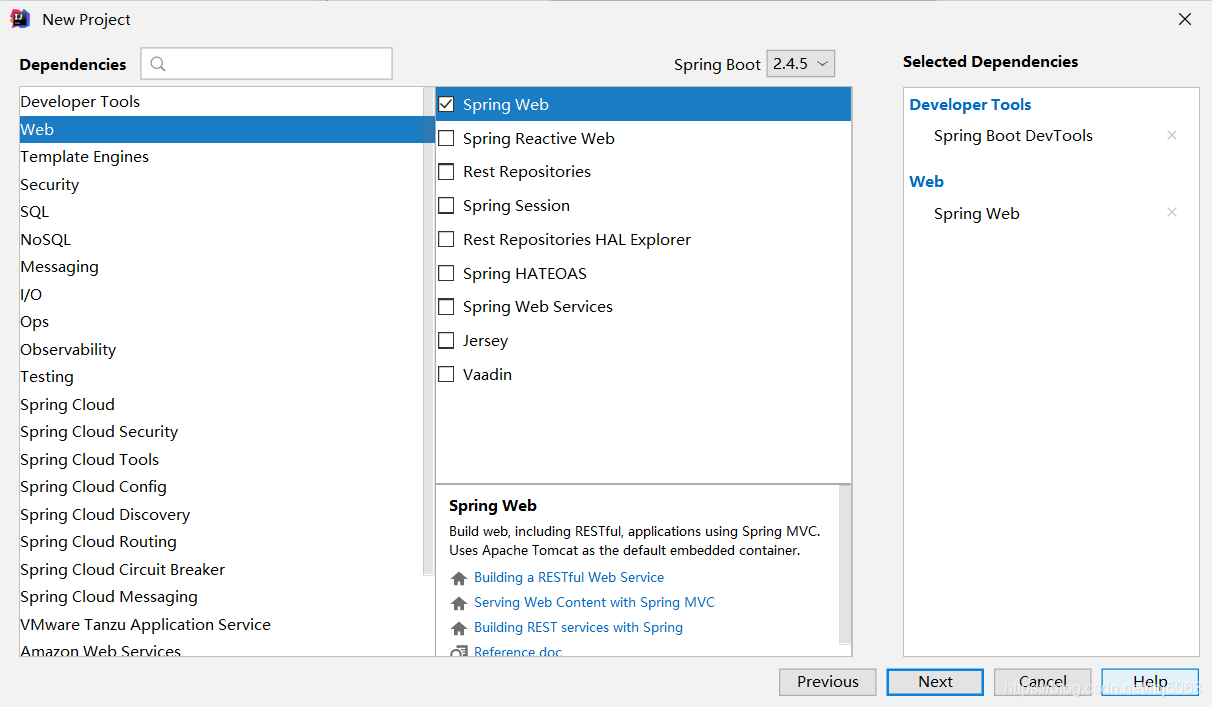
Task: Focus the dependencies search field
Action: [266, 64]
